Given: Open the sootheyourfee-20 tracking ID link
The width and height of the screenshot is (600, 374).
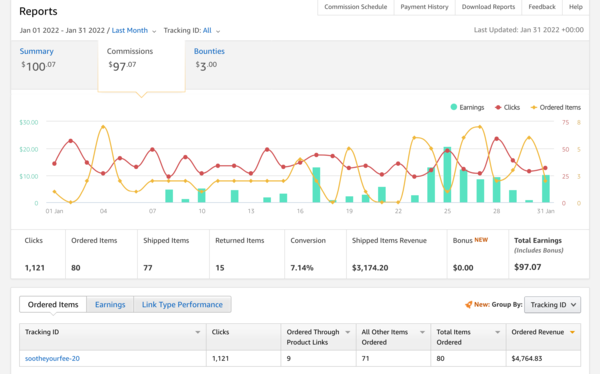Looking at the screenshot, I should pyautogui.click(x=52, y=359).
